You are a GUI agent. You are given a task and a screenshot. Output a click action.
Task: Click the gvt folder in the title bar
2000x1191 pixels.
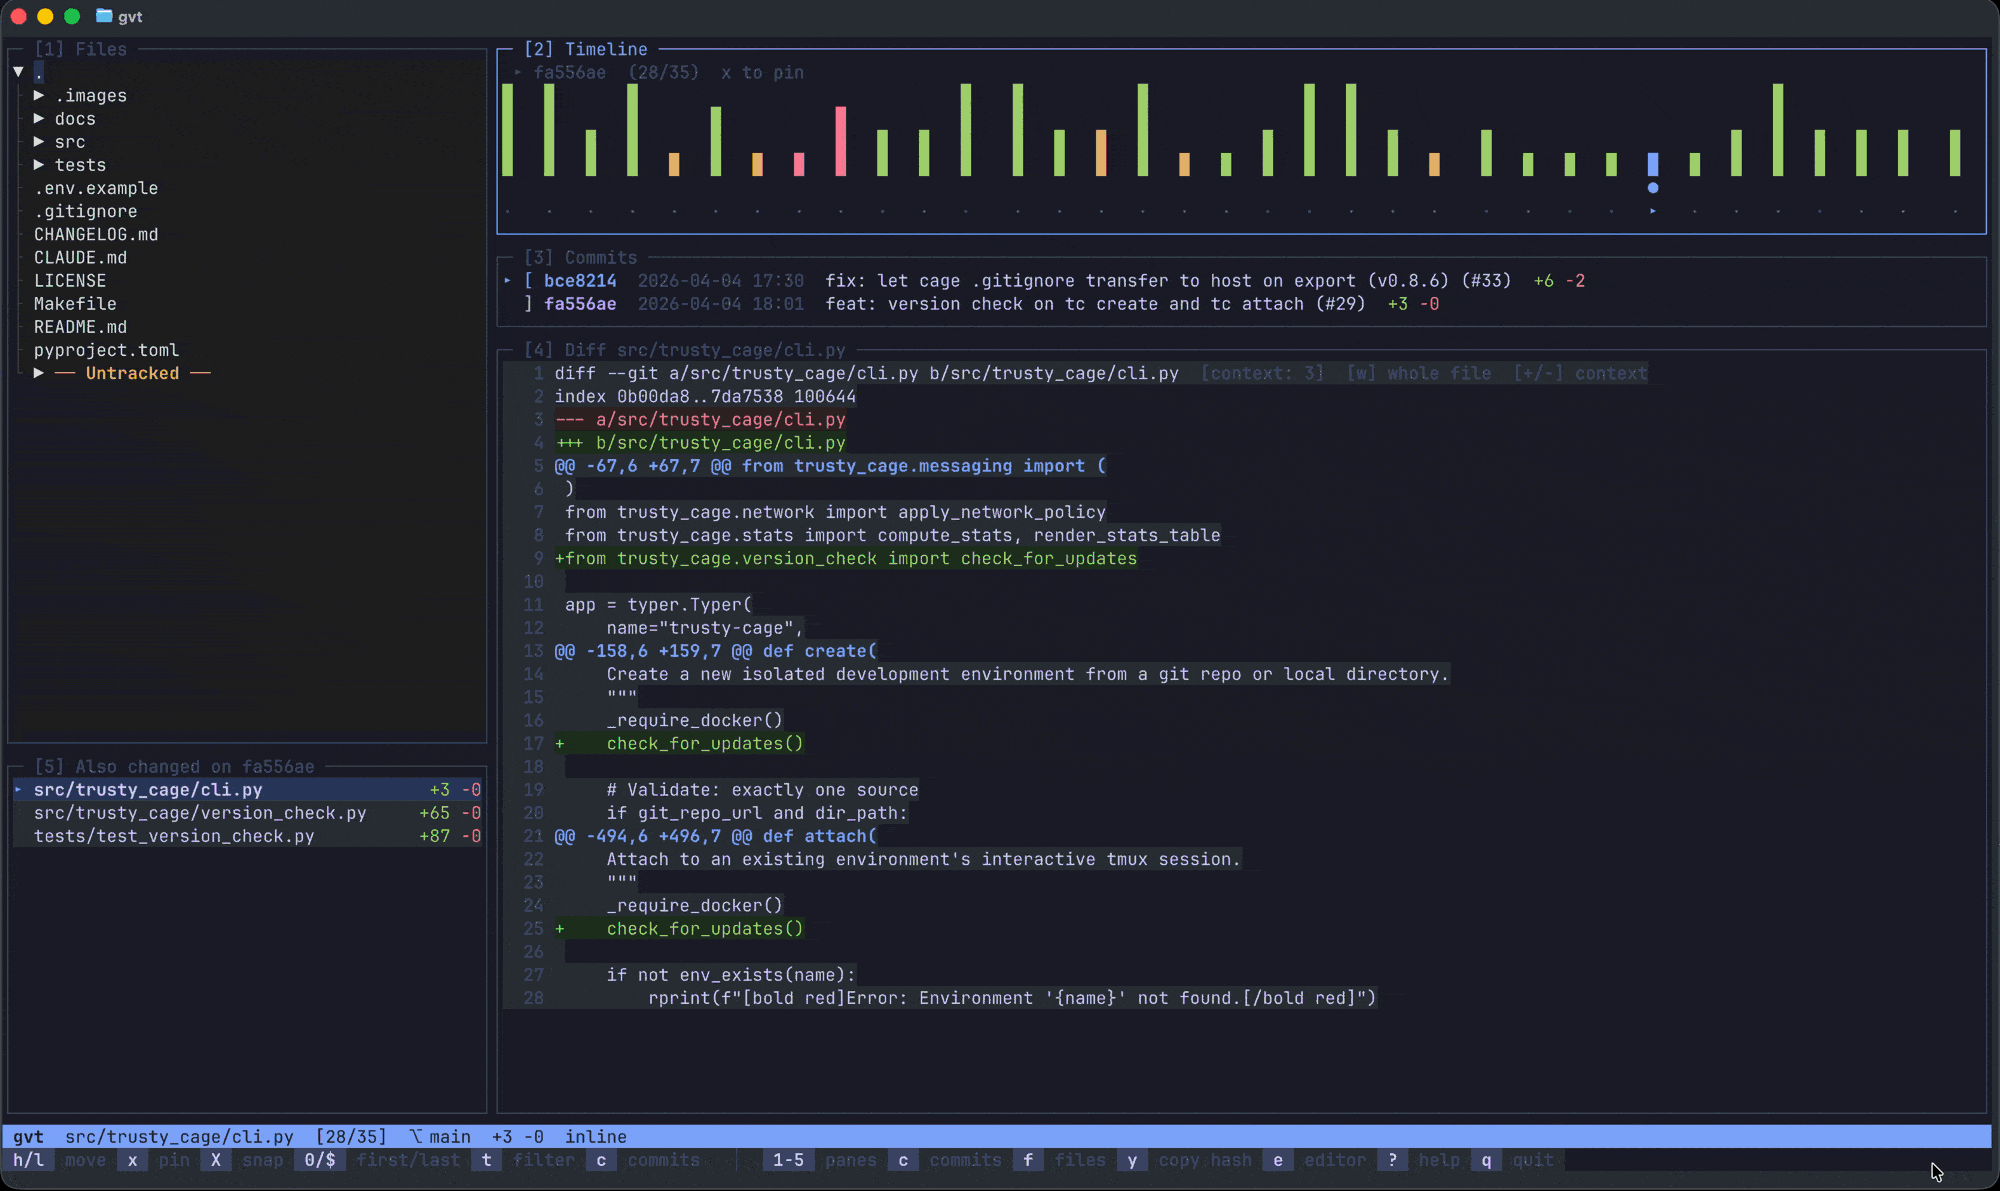(121, 16)
